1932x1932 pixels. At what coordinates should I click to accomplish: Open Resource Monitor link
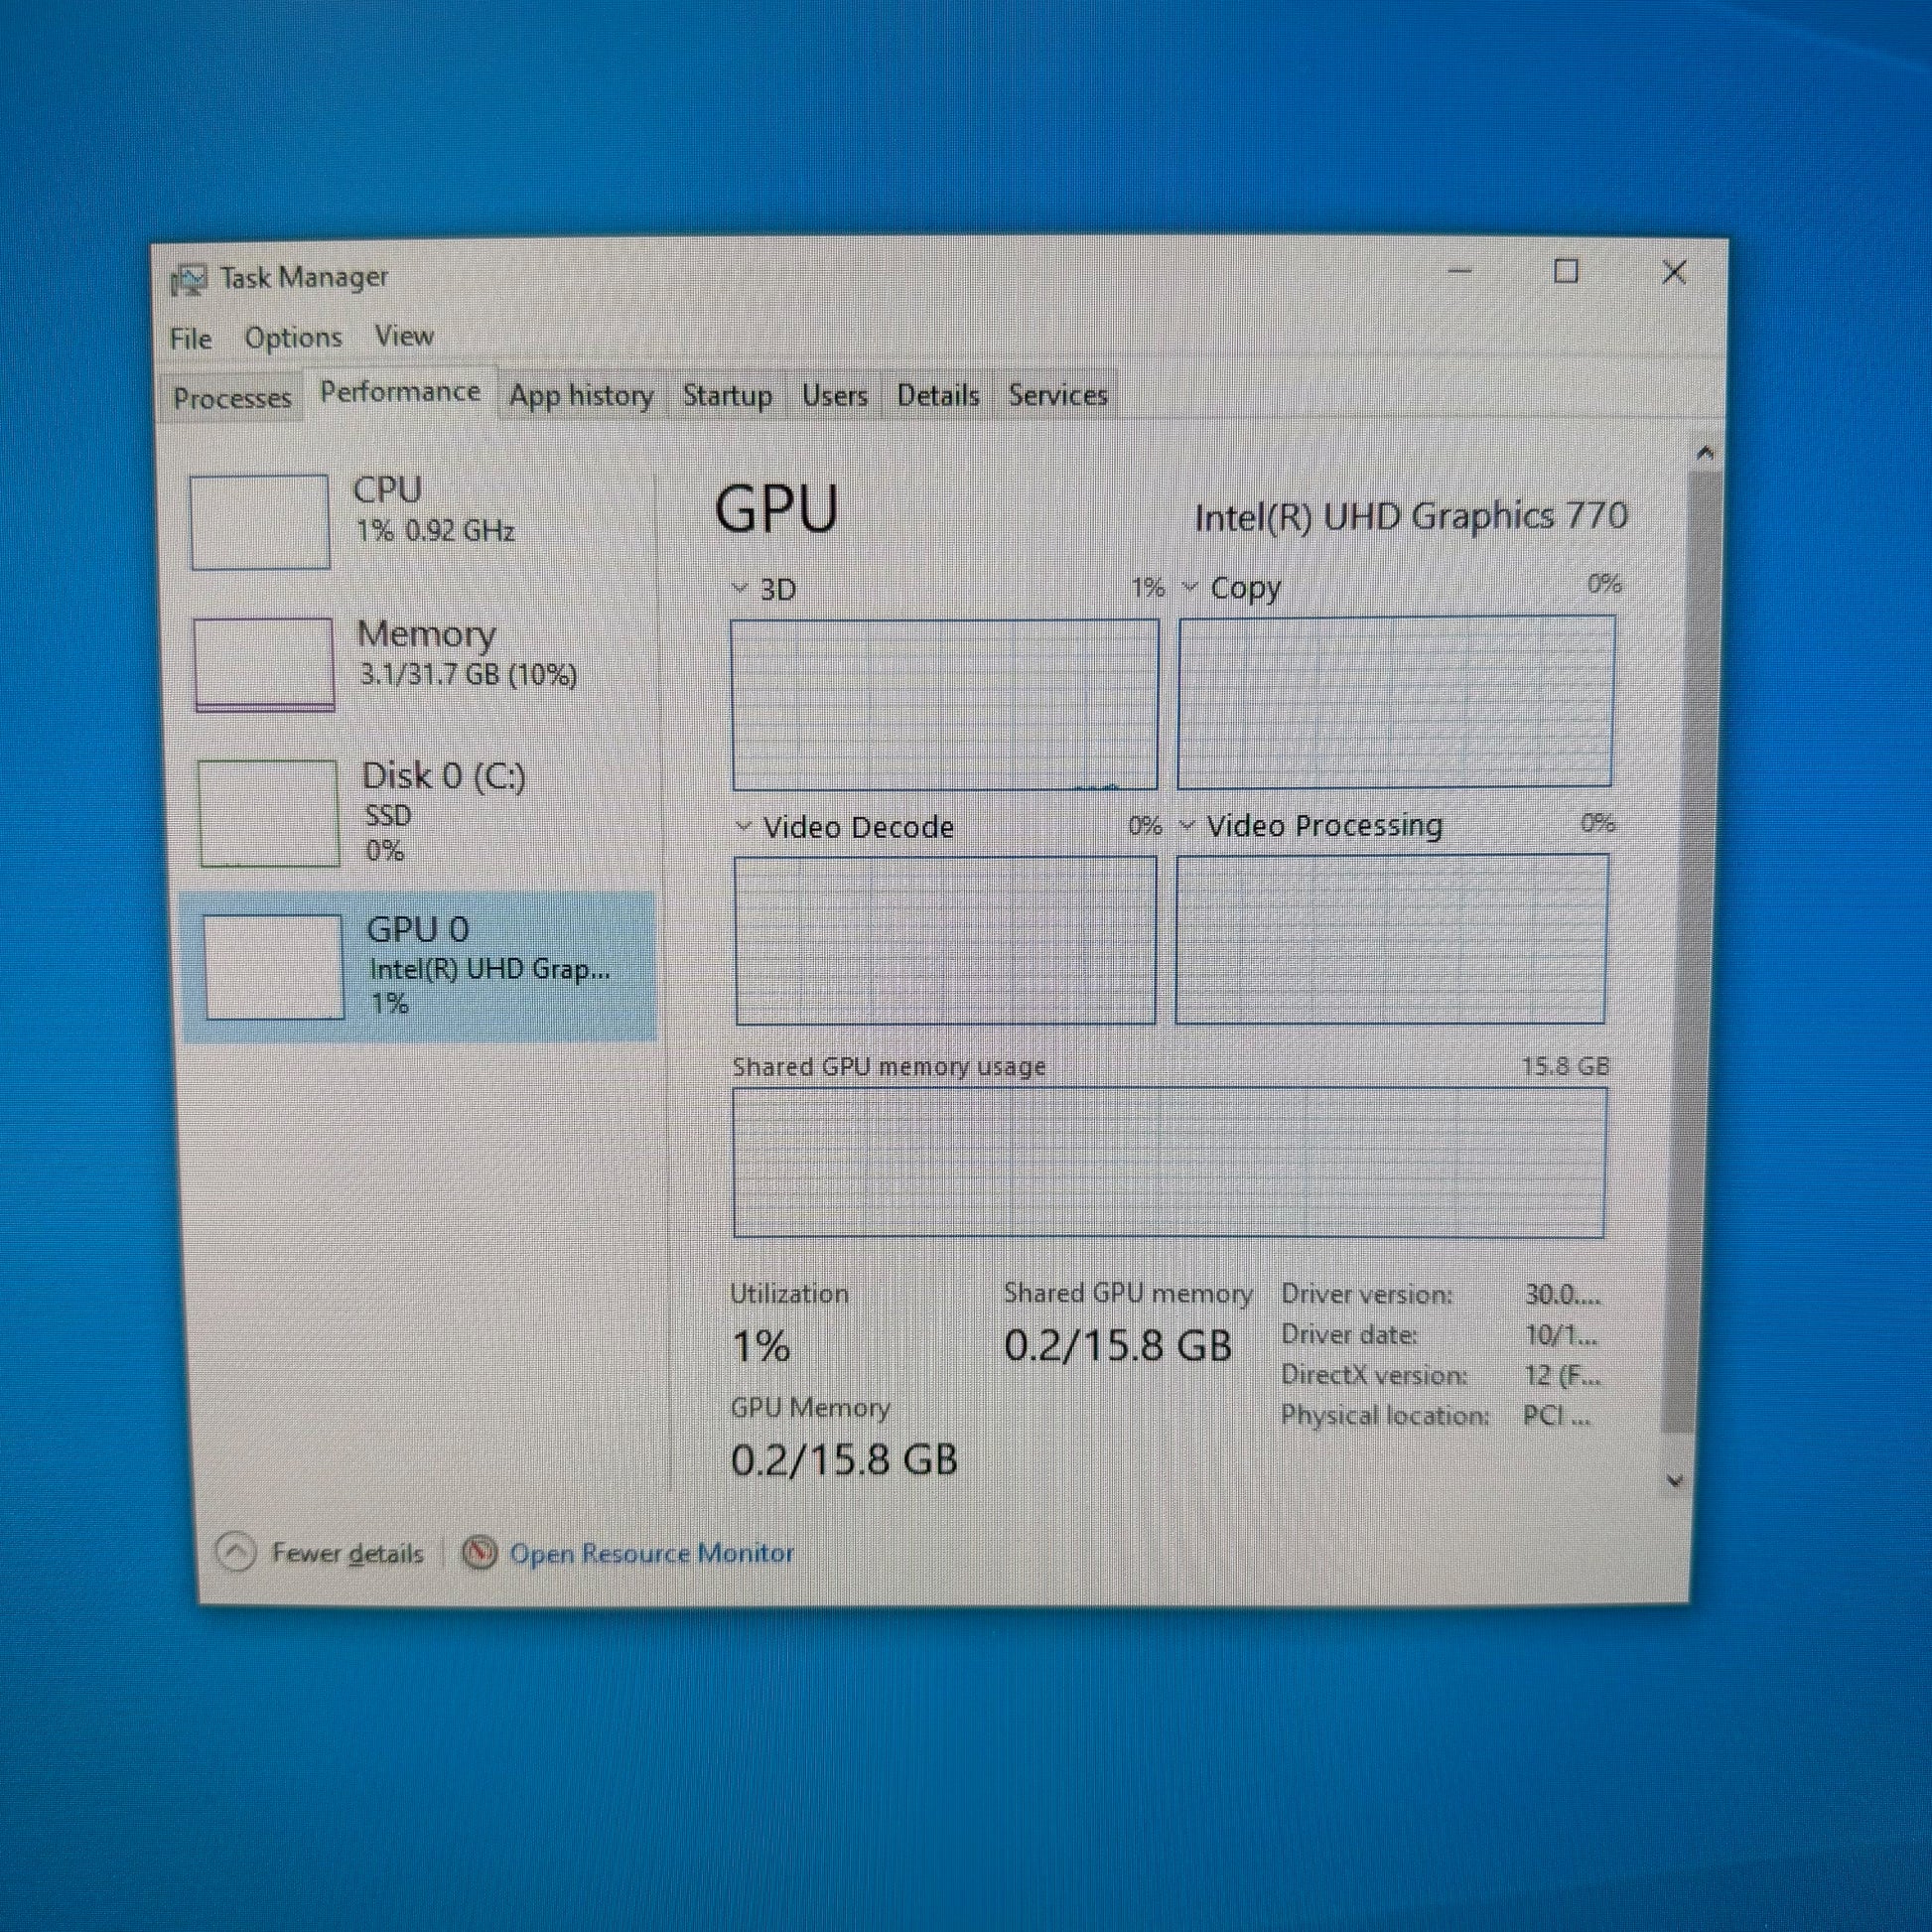coord(651,1552)
